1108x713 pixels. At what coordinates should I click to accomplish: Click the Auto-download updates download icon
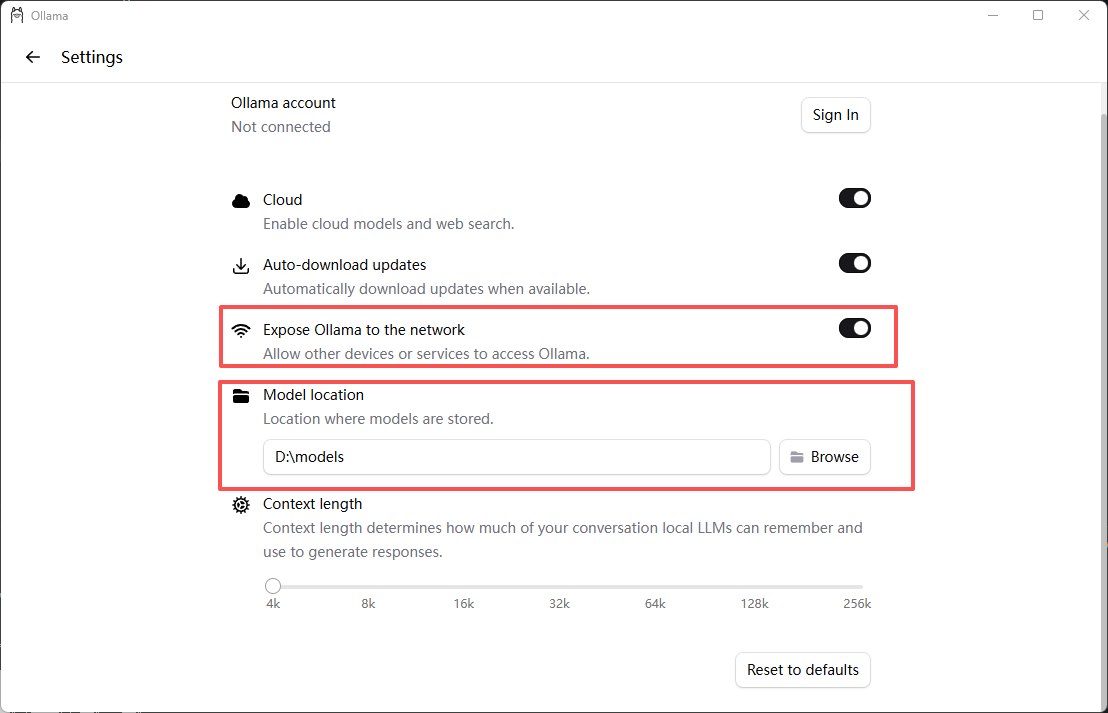point(241,266)
